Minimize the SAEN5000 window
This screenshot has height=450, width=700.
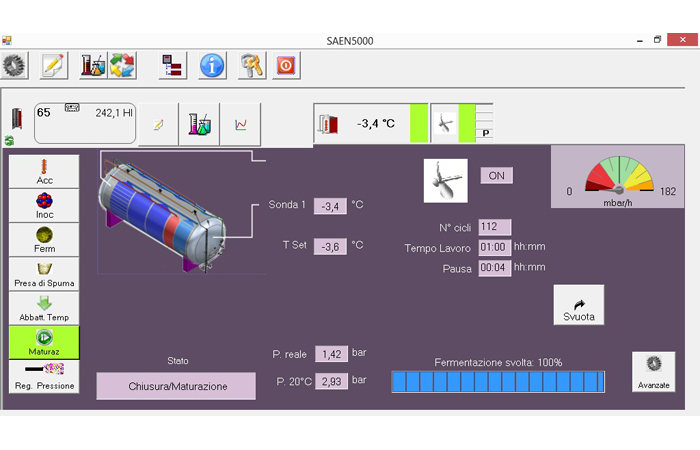640,41
